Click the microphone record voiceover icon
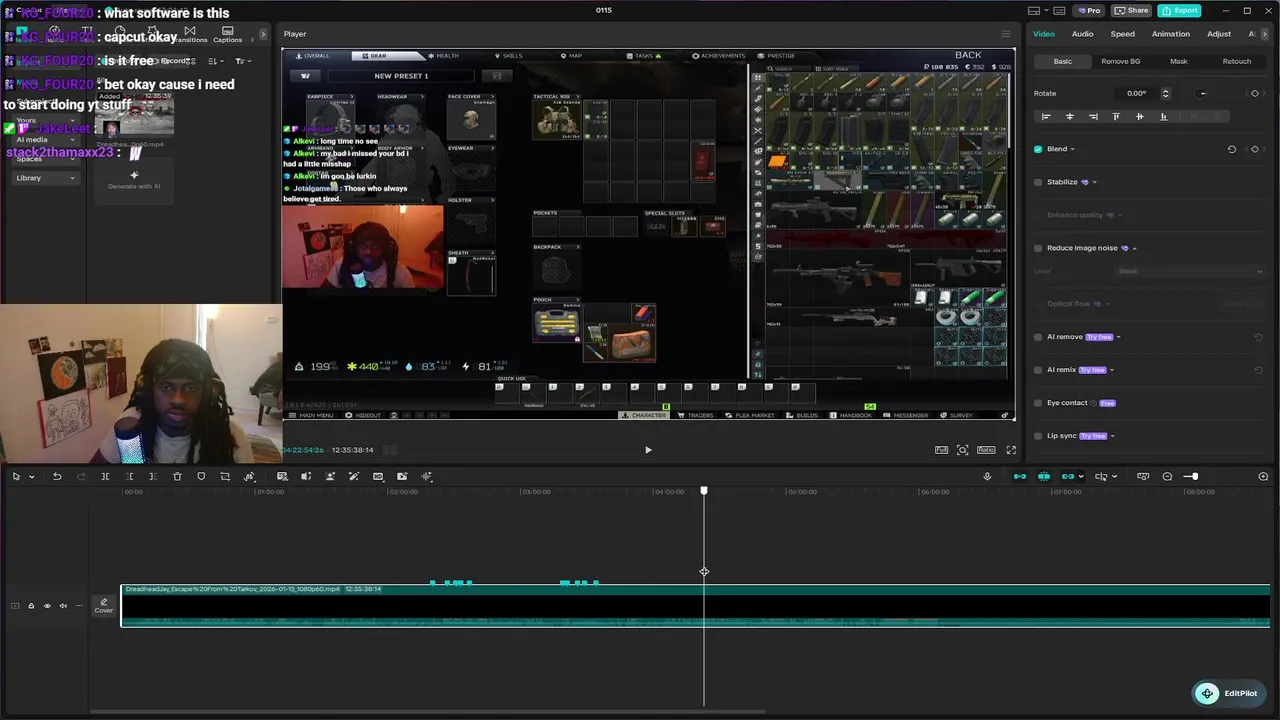This screenshot has height=720, width=1280. [x=987, y=476]
